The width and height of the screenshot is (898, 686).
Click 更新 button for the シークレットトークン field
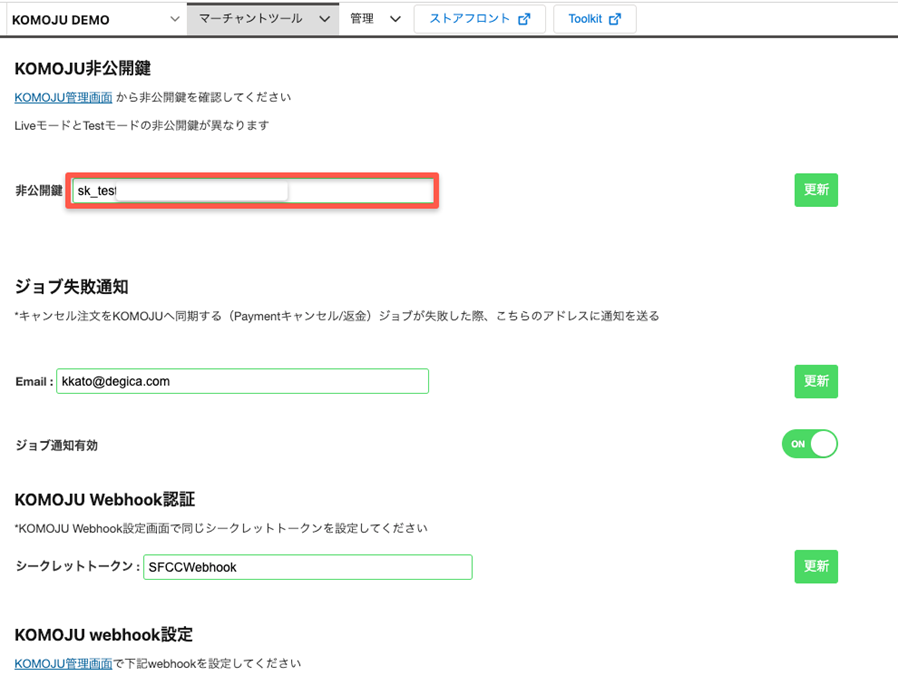[816, 566]
